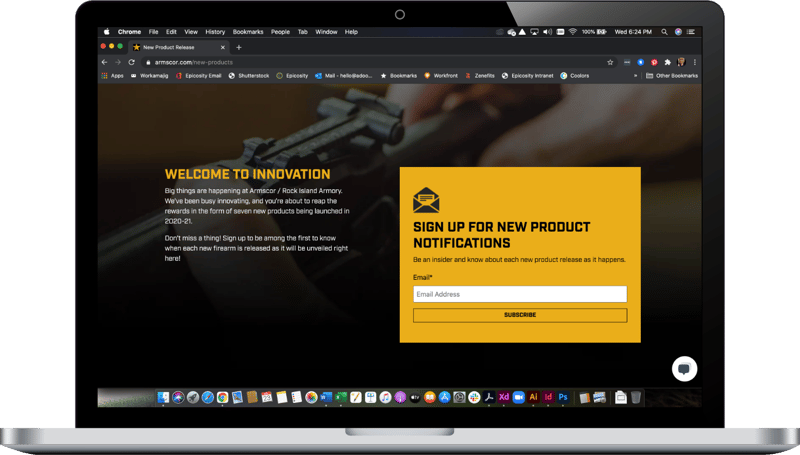Open Spotlight search in menu bar
This screenshot has height=455, width=800.
click(x=664, y=32)
